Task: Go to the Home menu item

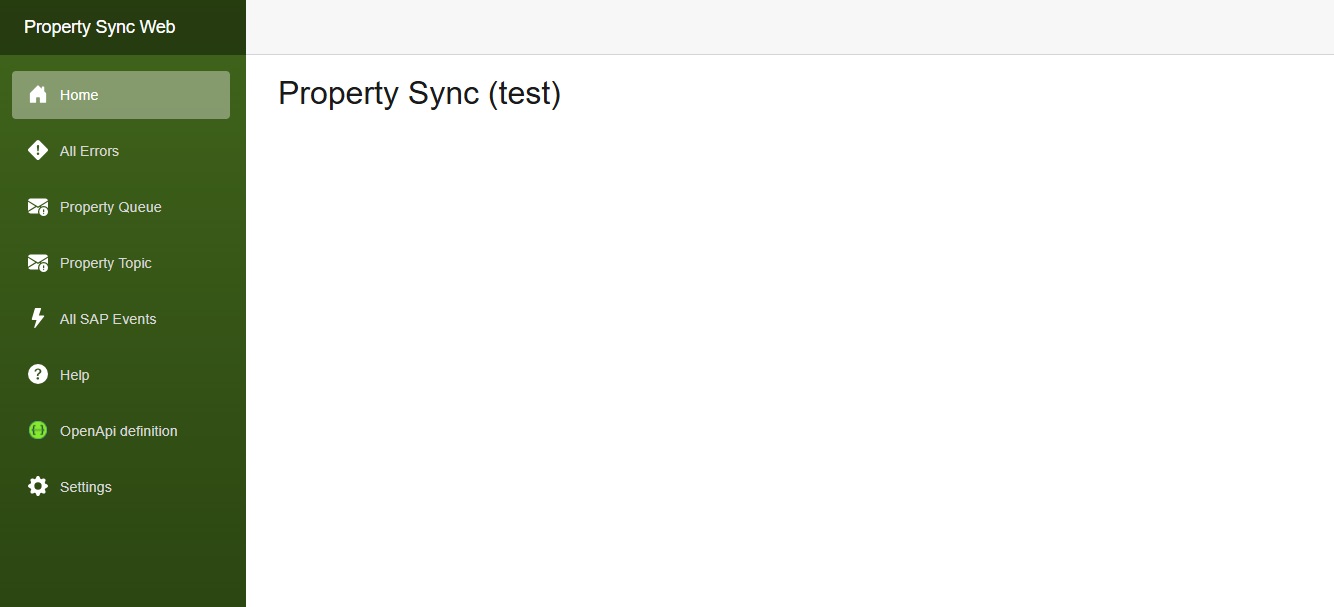Action: pyautogui.click(x=79, y=95)
